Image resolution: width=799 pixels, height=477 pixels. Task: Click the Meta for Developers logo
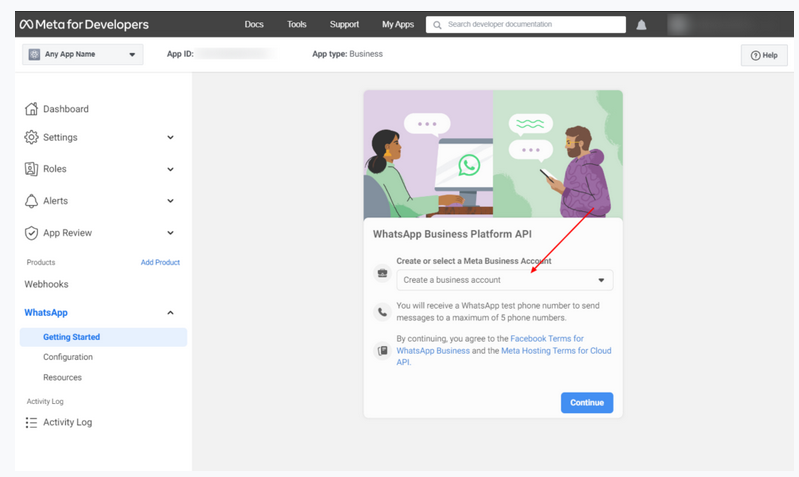[x=84, y=24]
